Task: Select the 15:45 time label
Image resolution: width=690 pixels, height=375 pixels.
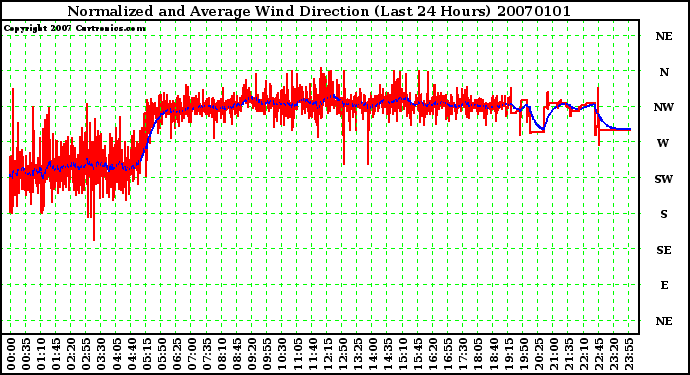Action: tap(418, 354)
